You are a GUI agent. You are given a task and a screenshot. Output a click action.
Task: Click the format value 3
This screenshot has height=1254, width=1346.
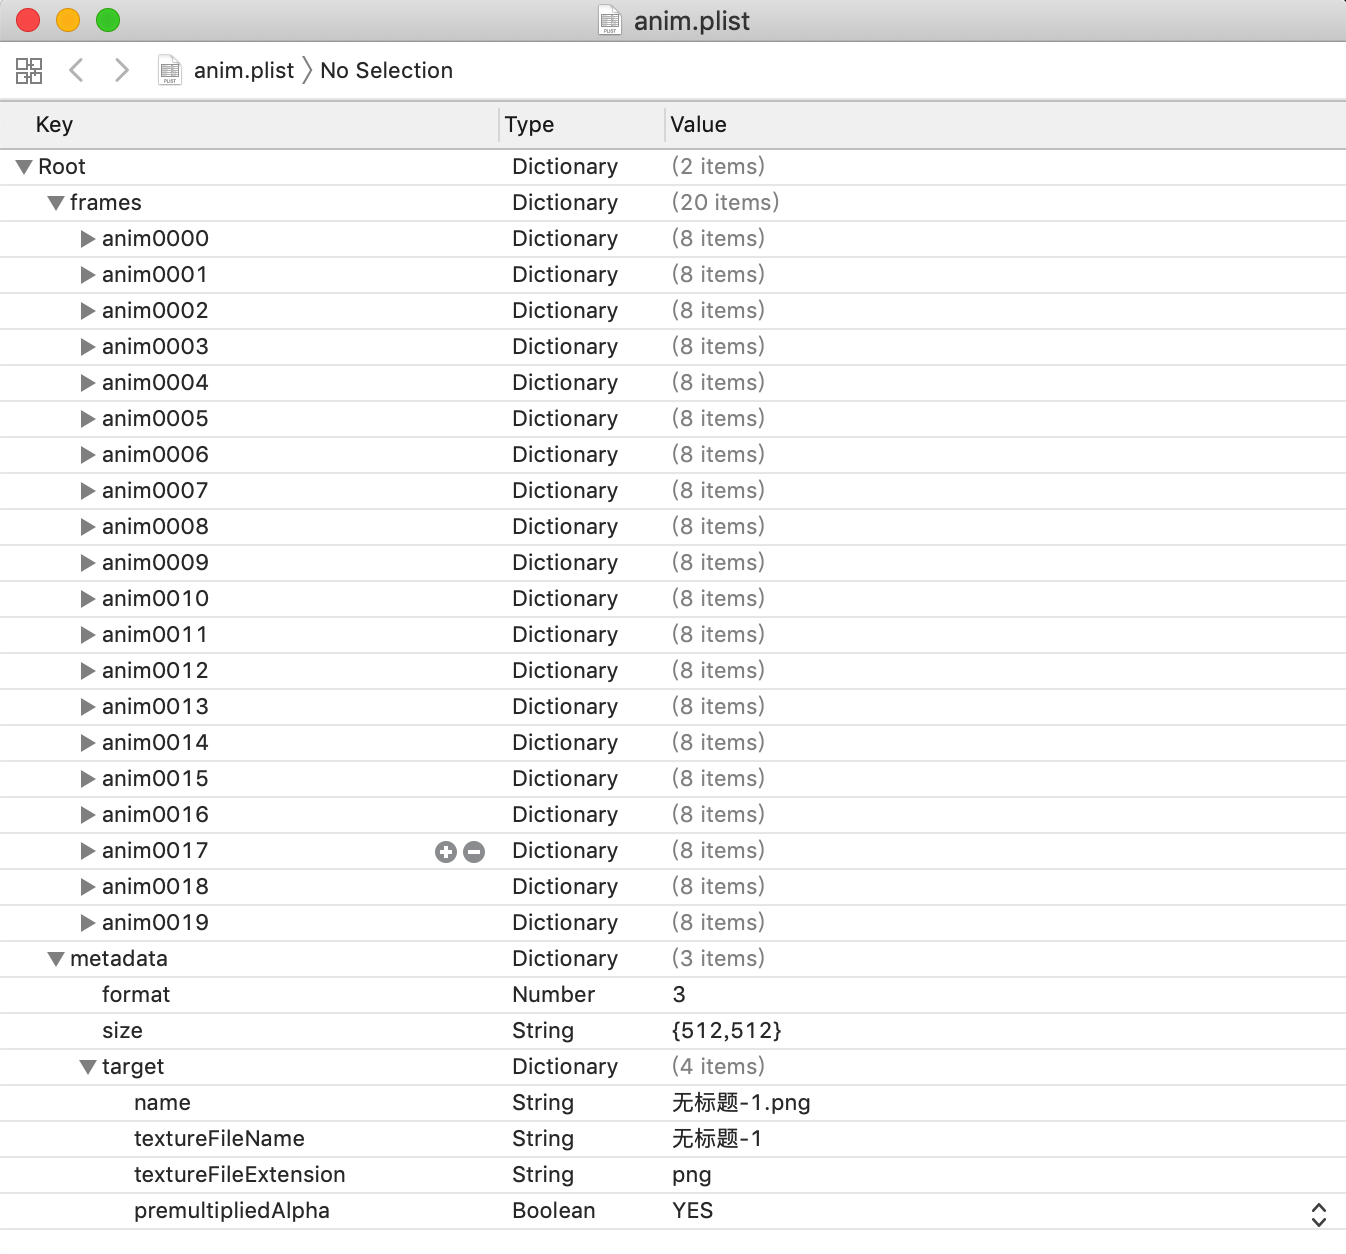click(x=679, y=995)
